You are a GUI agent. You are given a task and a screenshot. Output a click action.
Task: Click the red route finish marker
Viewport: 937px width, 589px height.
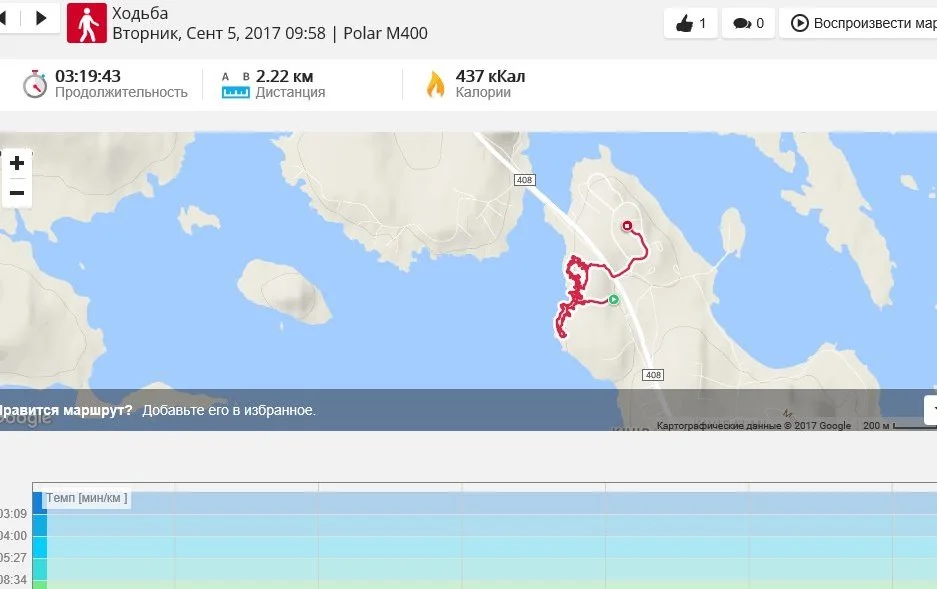tap(628, 226)
